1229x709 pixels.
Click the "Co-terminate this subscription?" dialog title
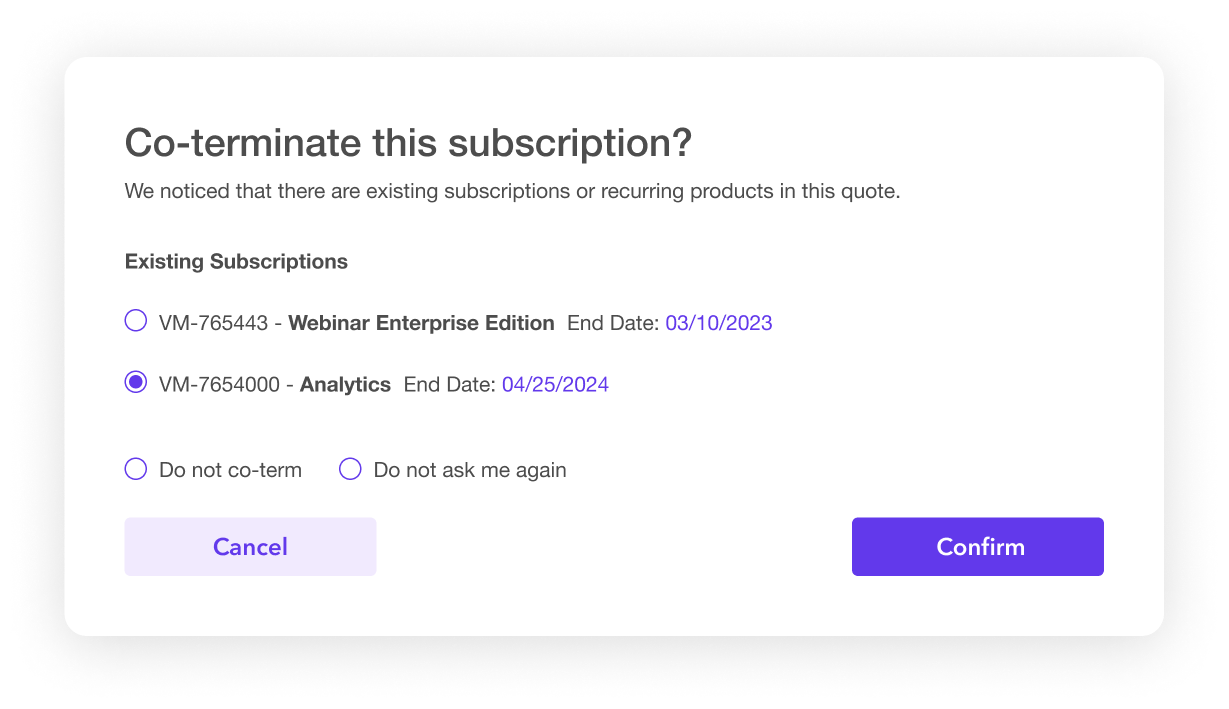408,143
